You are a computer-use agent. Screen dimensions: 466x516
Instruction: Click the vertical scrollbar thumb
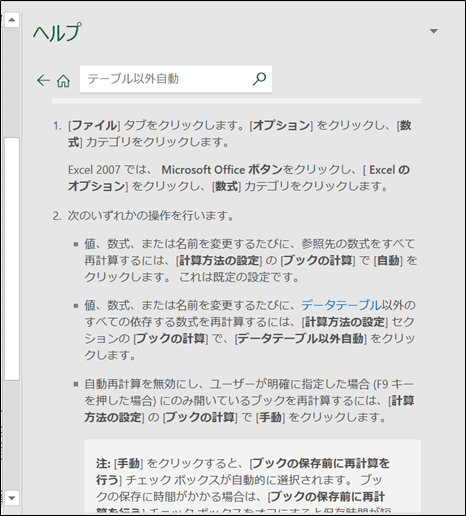coord(12,258)
